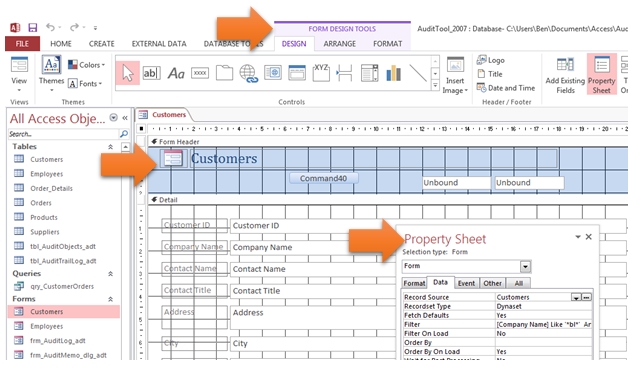Select the Tab Control icon

[x=224, y=73]
